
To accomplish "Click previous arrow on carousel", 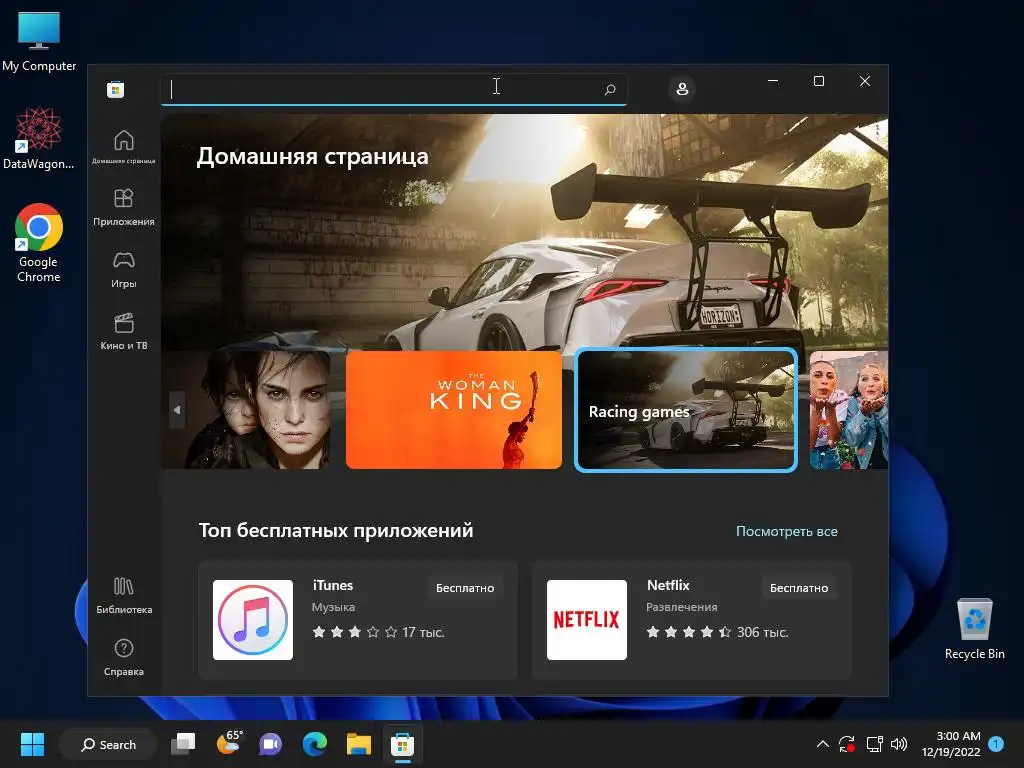I will (x=177, y=410).
